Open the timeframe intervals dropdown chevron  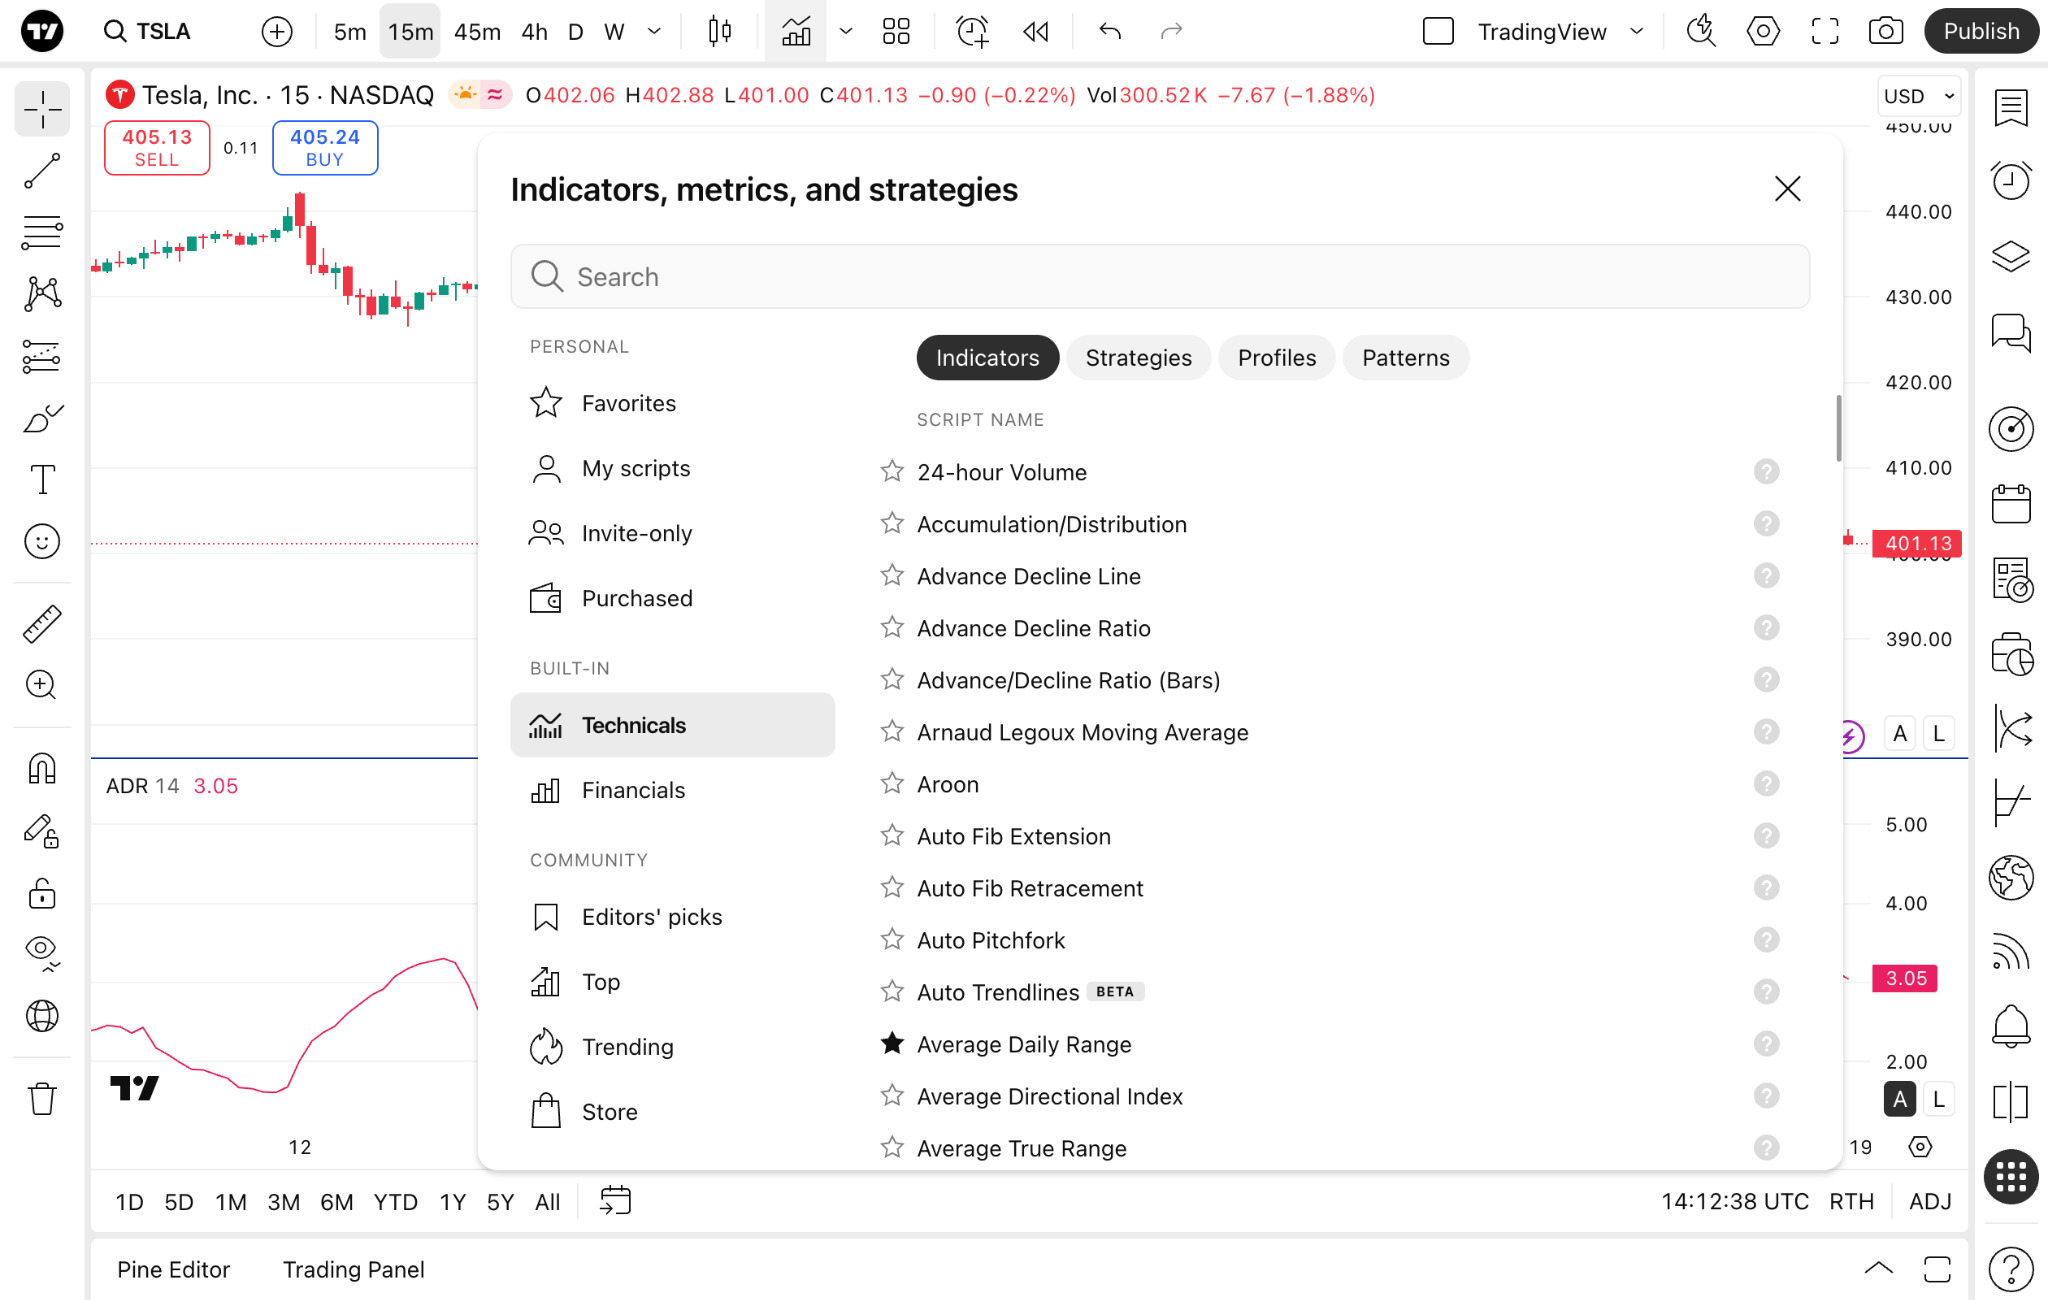click(654, 32)
